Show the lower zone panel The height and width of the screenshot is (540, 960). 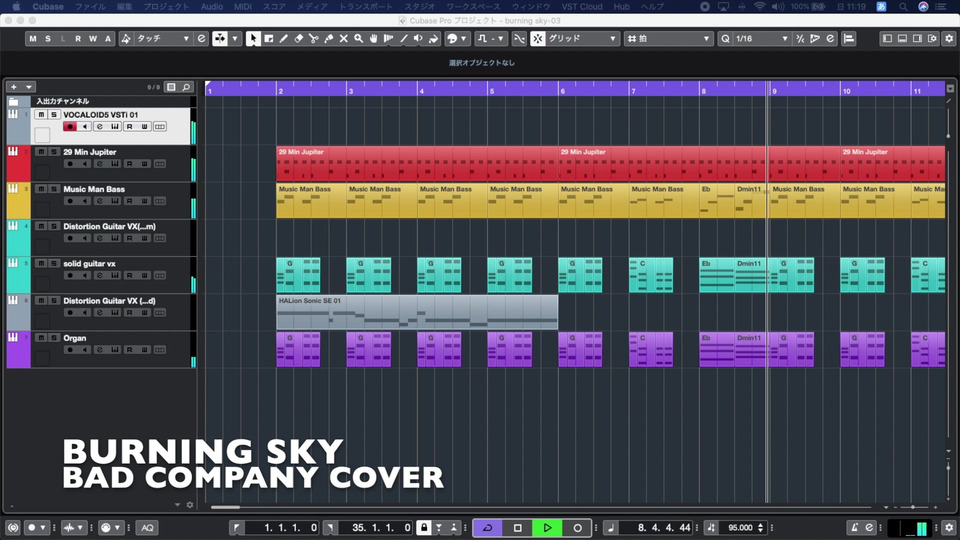pyautogui.click(x=902, y=39)
